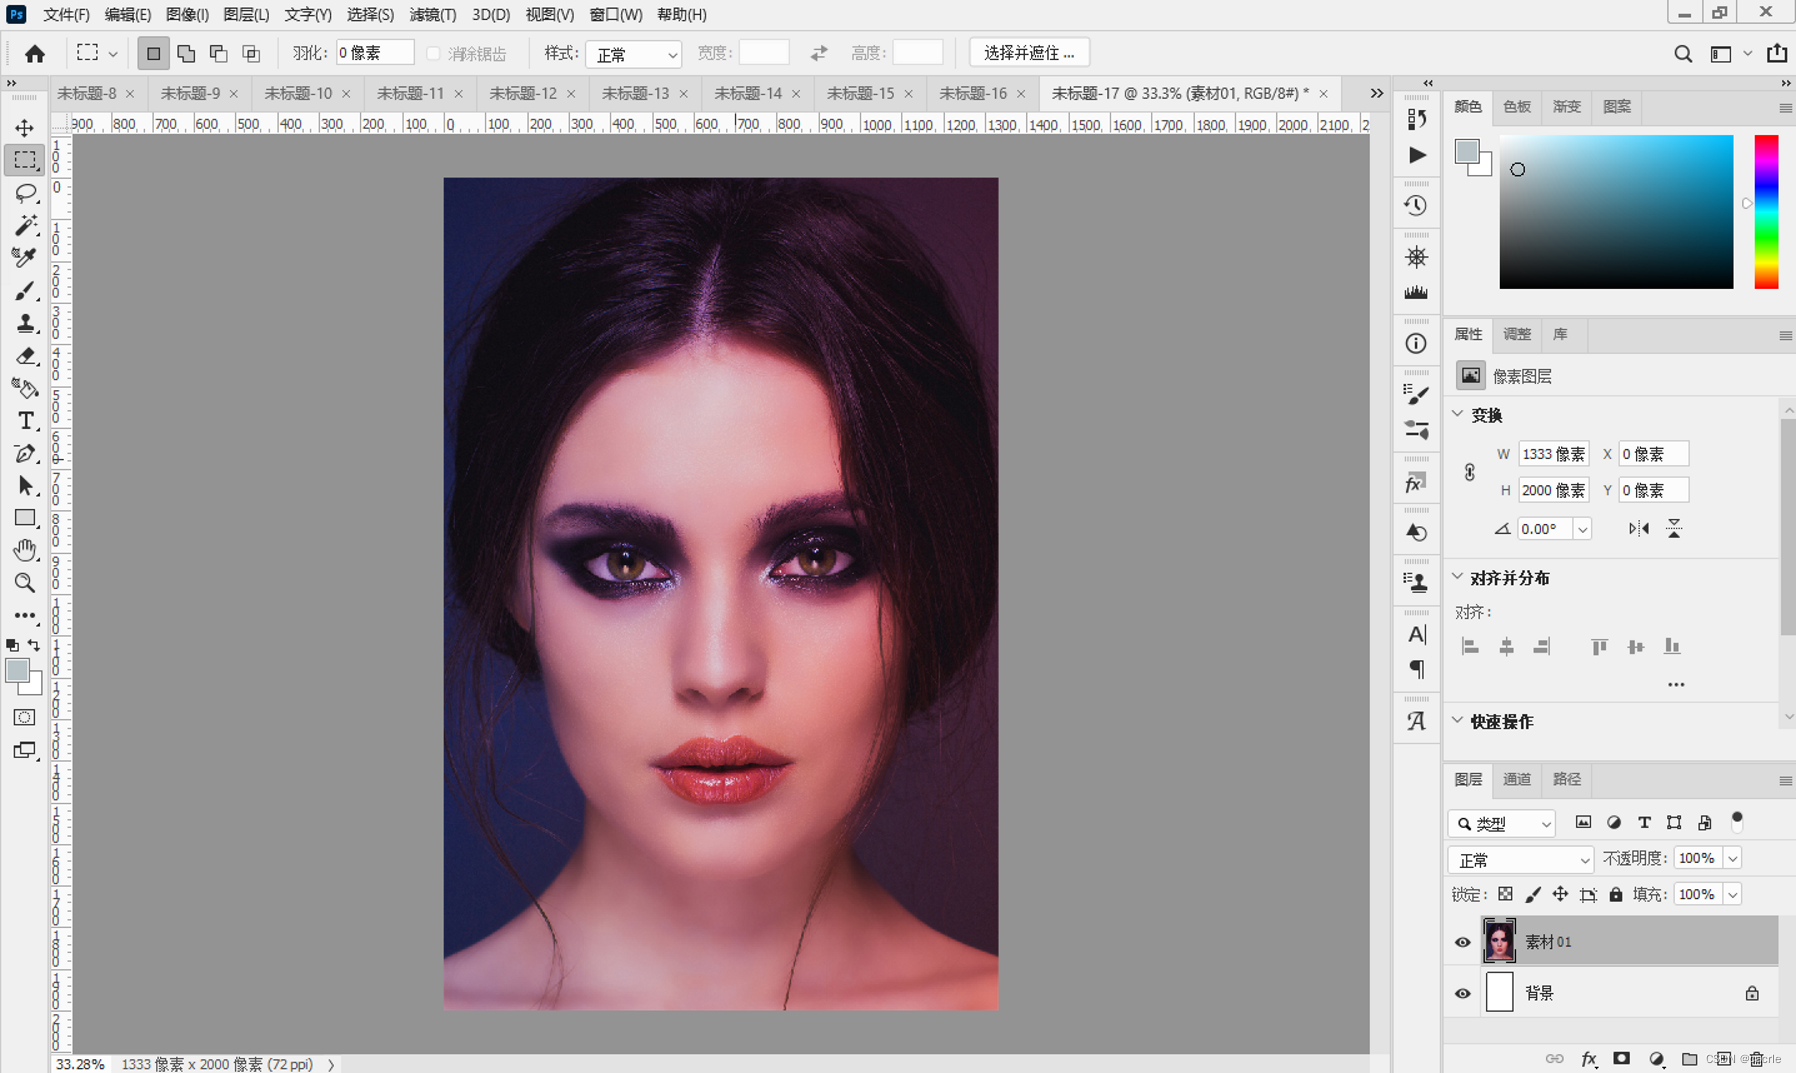Open the 图像(I) menu
The image size is (1796, 1073).
point(187,15)
